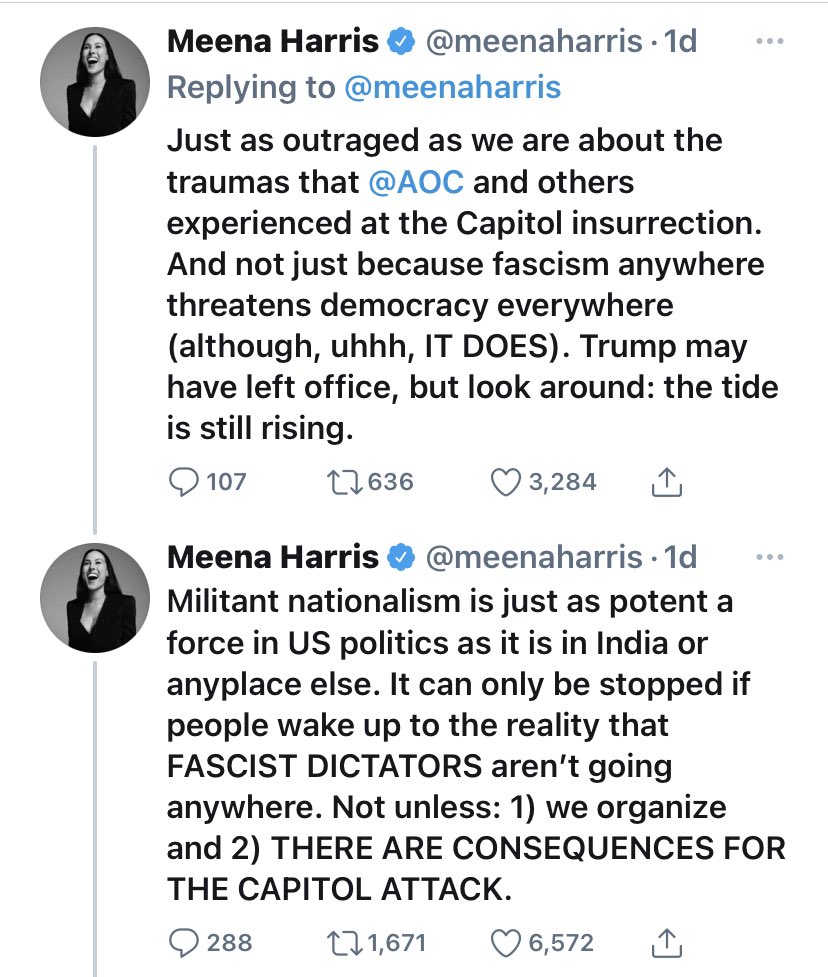The width and height of the screenshot is (828, 977).
Task: Open @meenaharris in Replying to line
Action: 453,87
